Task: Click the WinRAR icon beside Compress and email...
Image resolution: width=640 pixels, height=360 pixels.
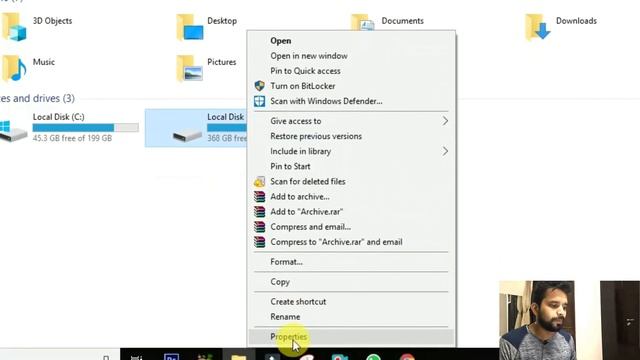Action: (260, 227)
